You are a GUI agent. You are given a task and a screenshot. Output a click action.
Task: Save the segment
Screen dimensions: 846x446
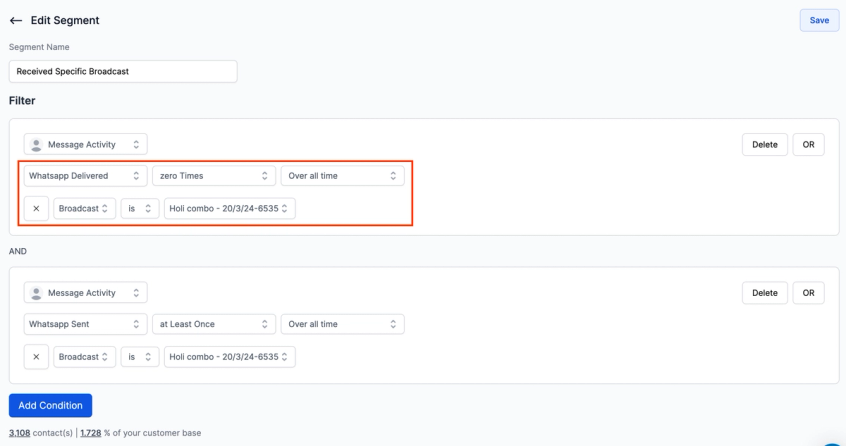pos(819,20)
